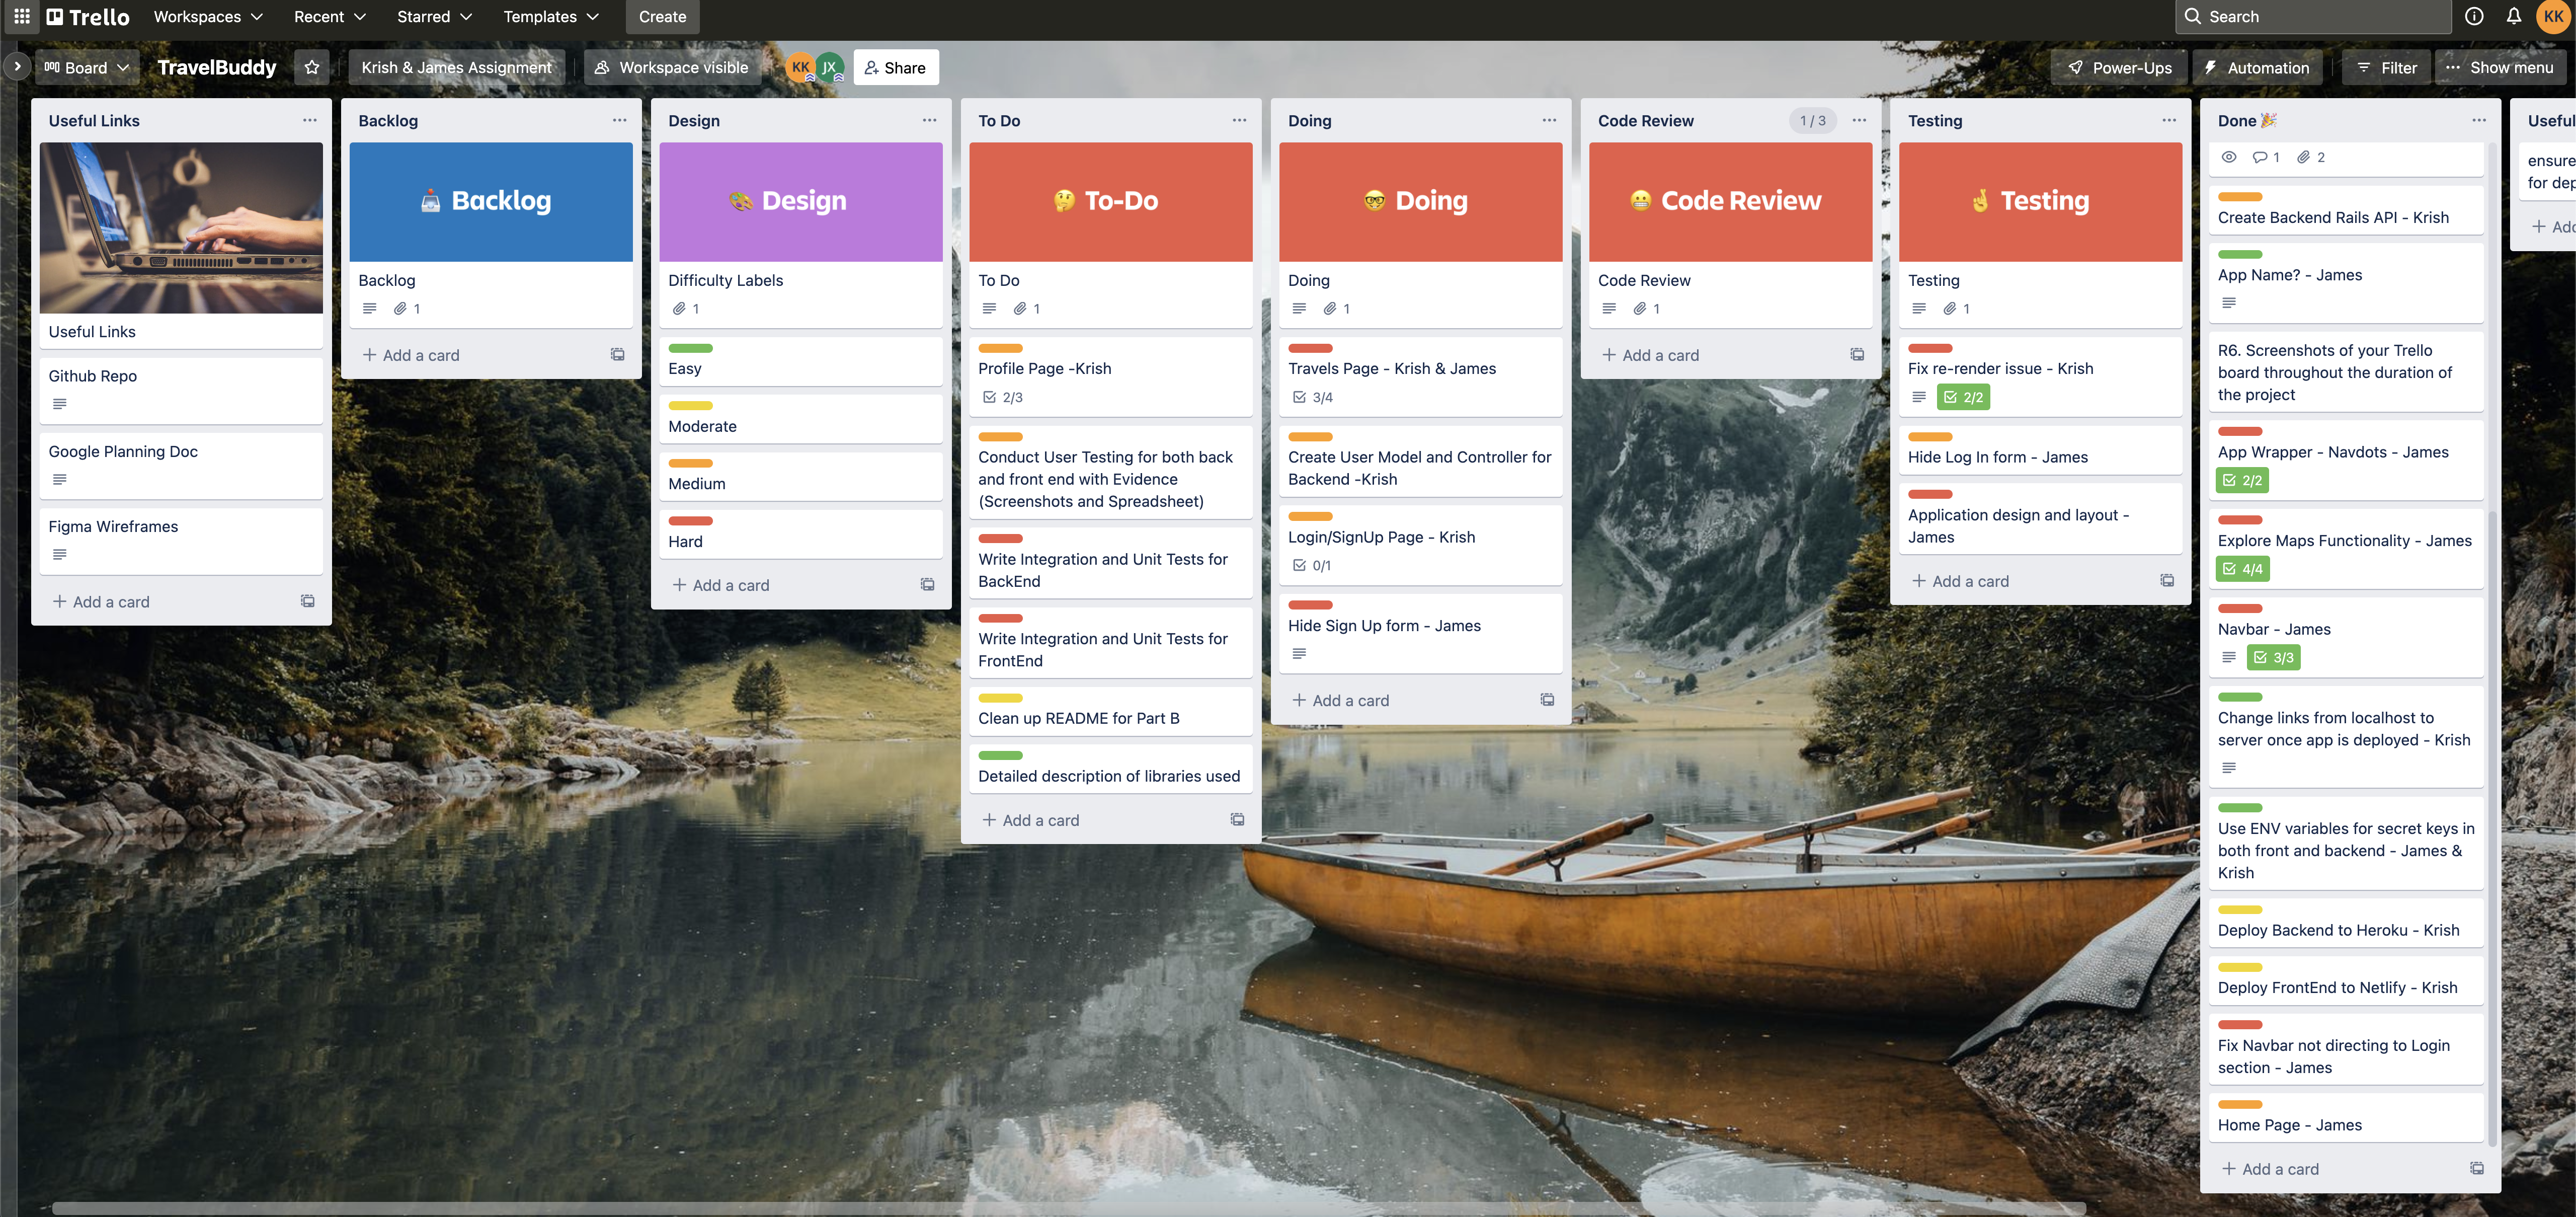Click the Share button
This screenshot has width=2576, height=1217.
pos(895,67)
